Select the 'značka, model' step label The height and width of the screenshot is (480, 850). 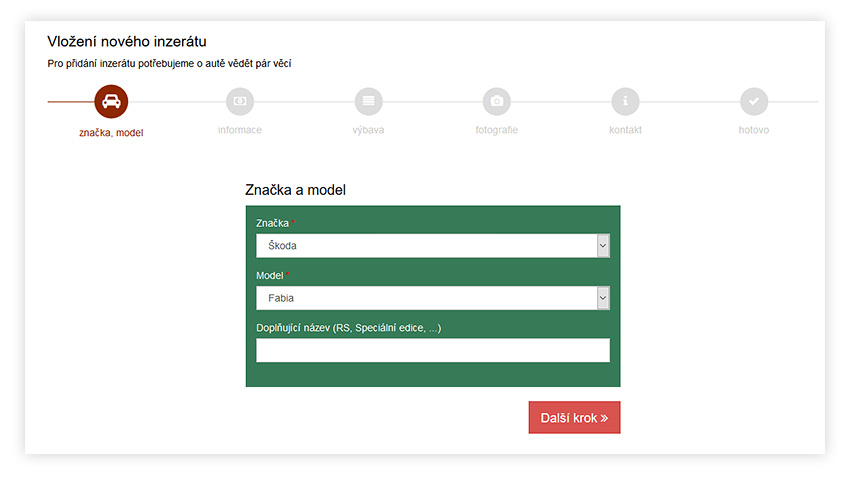[111, 132]
